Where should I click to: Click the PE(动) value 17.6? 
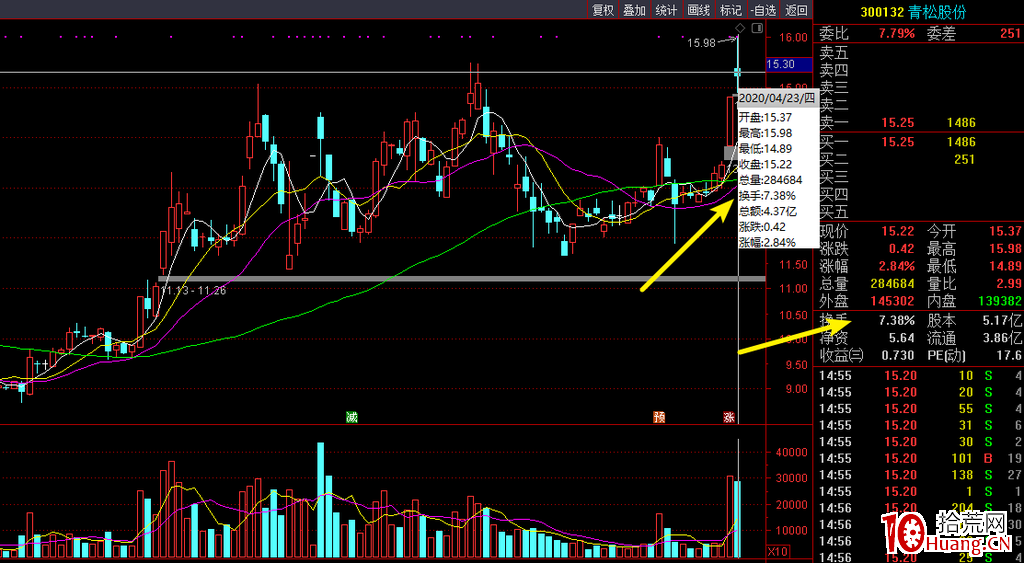point(1010,356)
